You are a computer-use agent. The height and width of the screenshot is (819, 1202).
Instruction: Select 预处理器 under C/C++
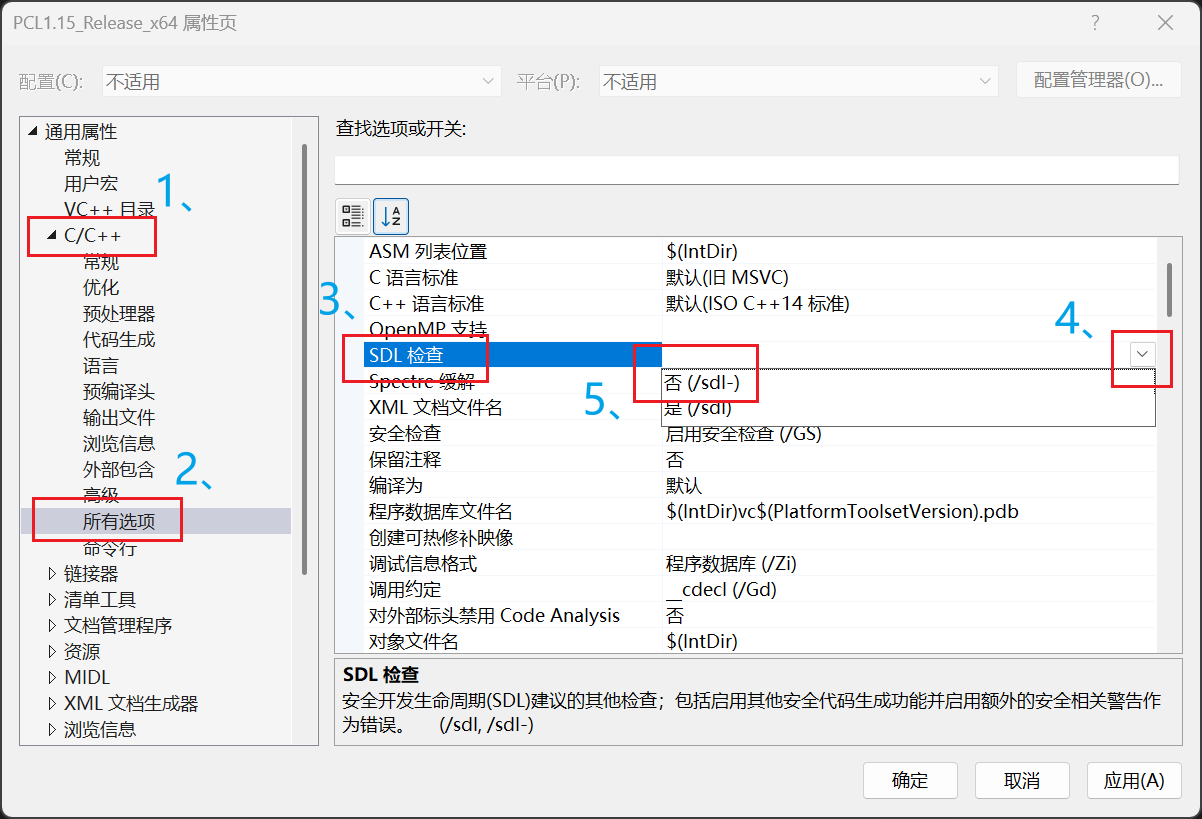[x=119, y=313]
